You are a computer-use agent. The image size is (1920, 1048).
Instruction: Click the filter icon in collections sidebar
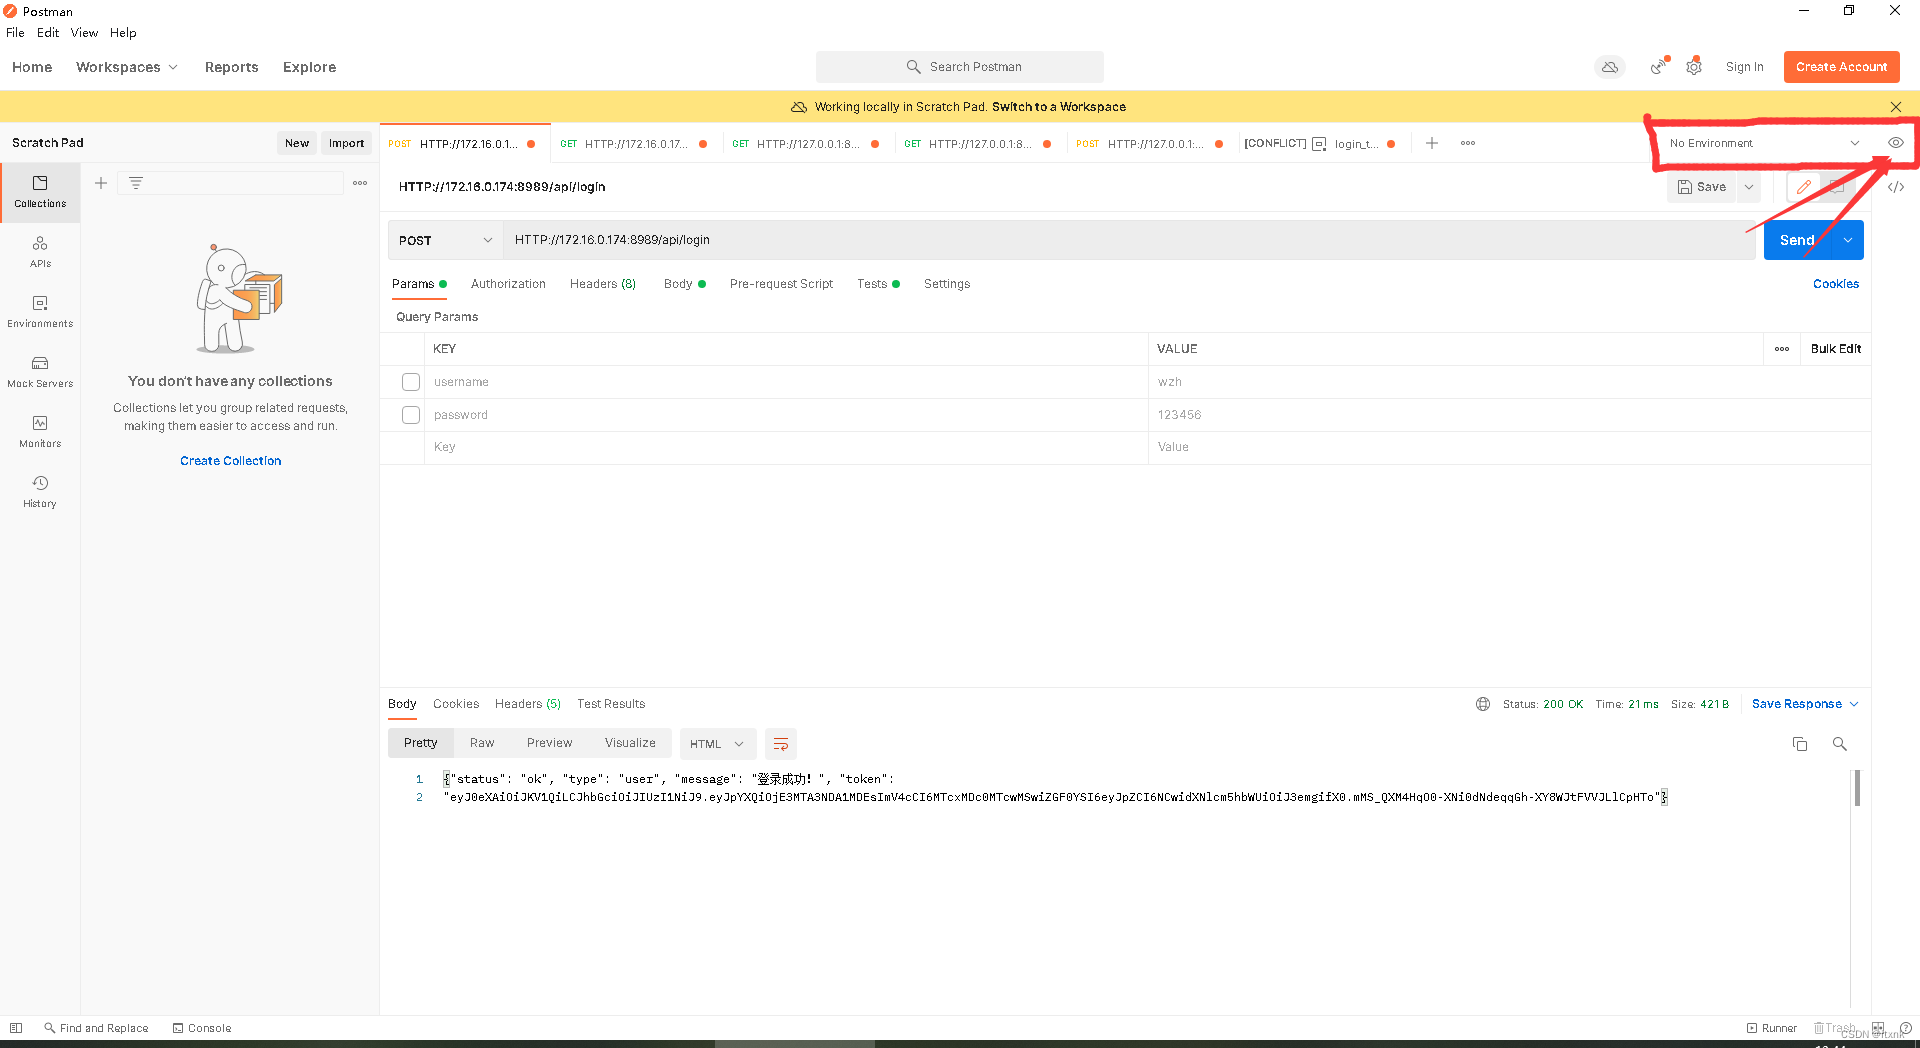[x=136, y=183]
